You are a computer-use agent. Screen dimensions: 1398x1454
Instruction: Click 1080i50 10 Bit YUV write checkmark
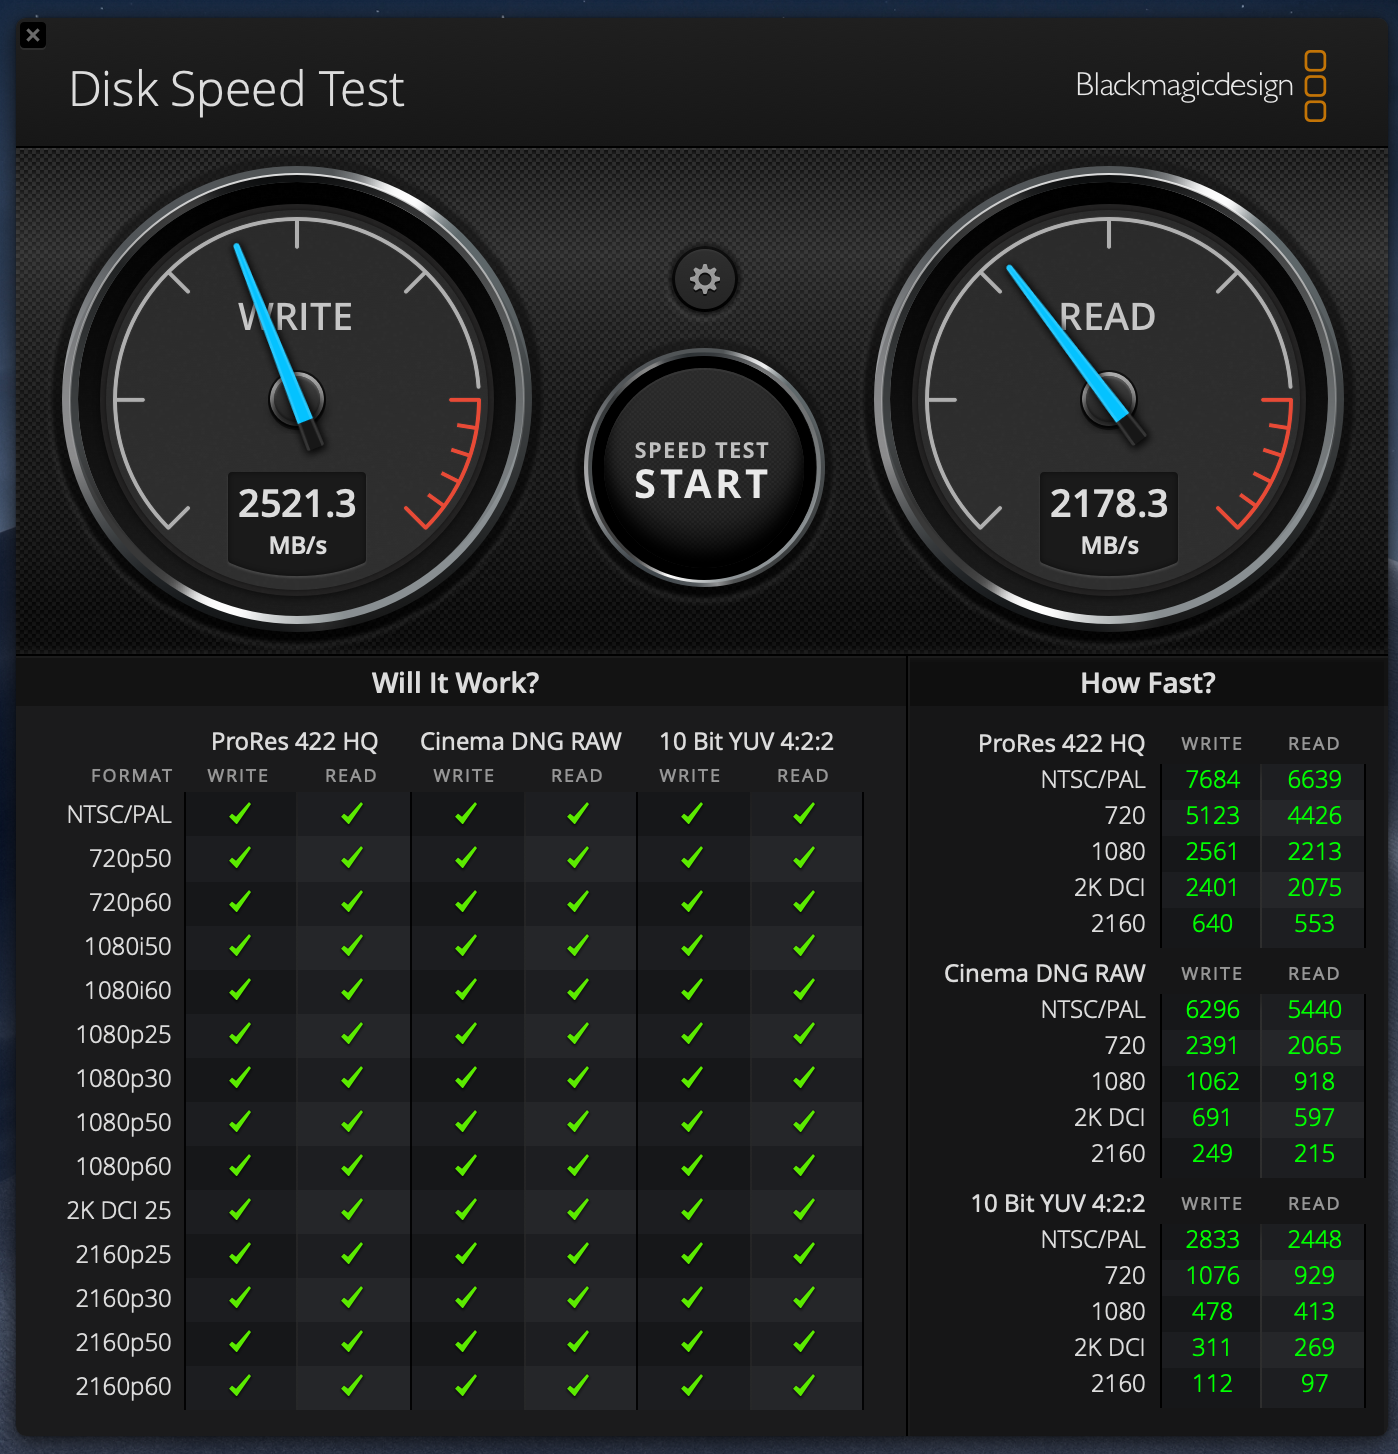pos(692,946)
